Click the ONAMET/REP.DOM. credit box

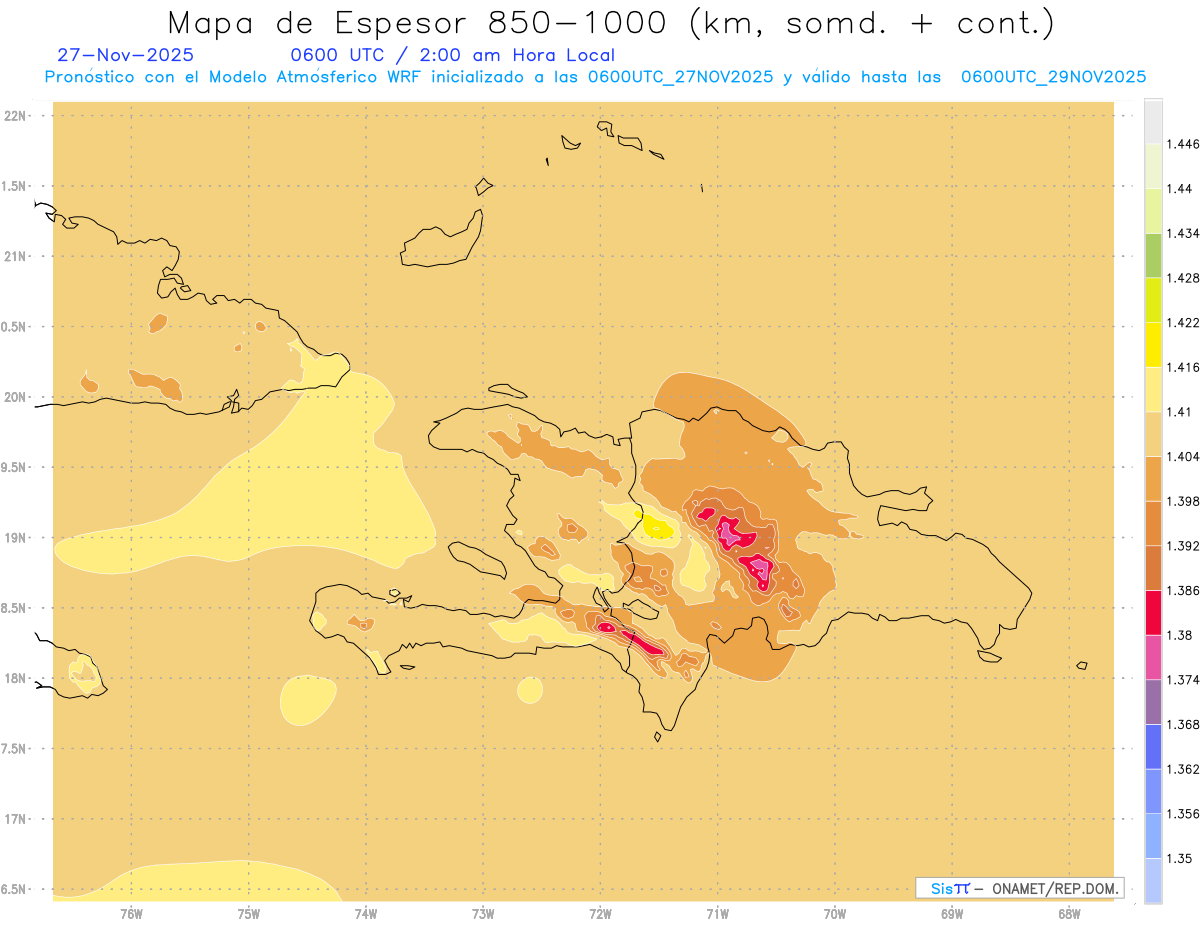tap(1020, 888)
